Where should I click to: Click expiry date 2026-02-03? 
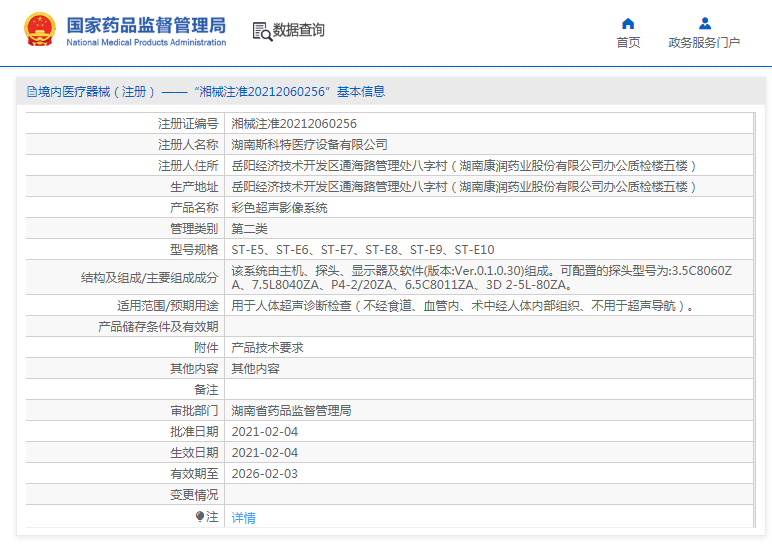[265, 474]
